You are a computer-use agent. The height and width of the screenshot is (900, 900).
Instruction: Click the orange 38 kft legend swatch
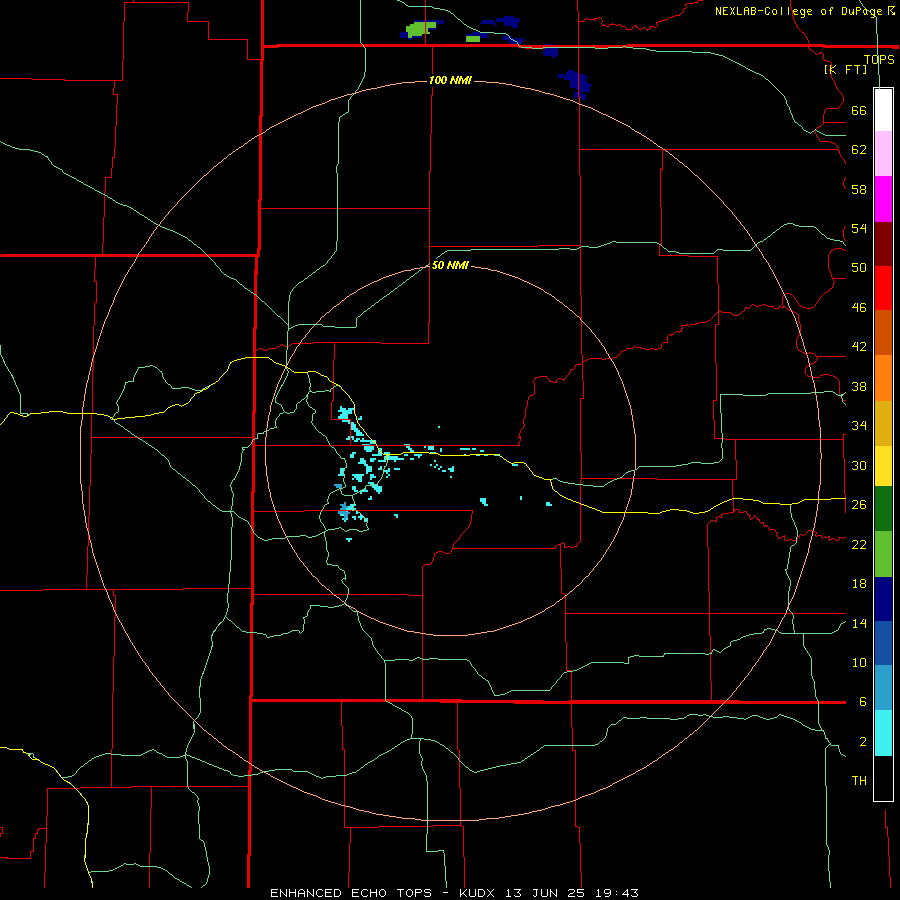coord(883,378)
